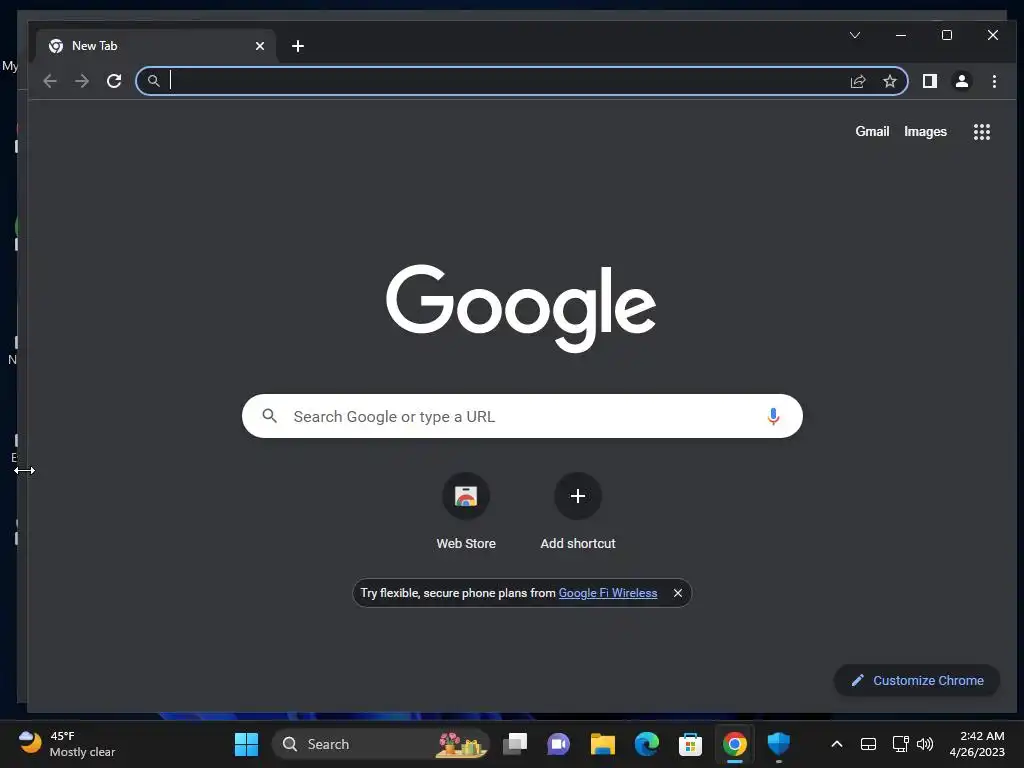Viewport: 1024px width, 768px height.
Task: Click the taskbar Search box
Action: 381,744
